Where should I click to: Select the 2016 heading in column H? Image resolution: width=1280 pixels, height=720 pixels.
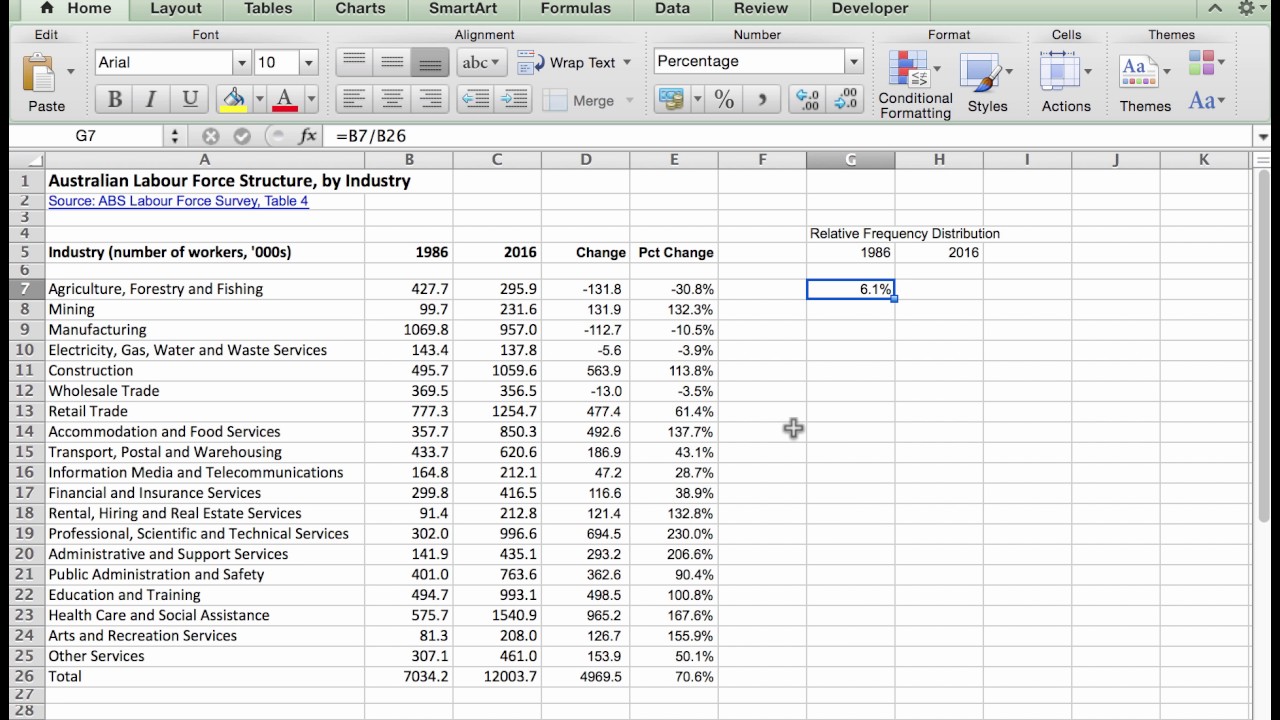[939, 252]
